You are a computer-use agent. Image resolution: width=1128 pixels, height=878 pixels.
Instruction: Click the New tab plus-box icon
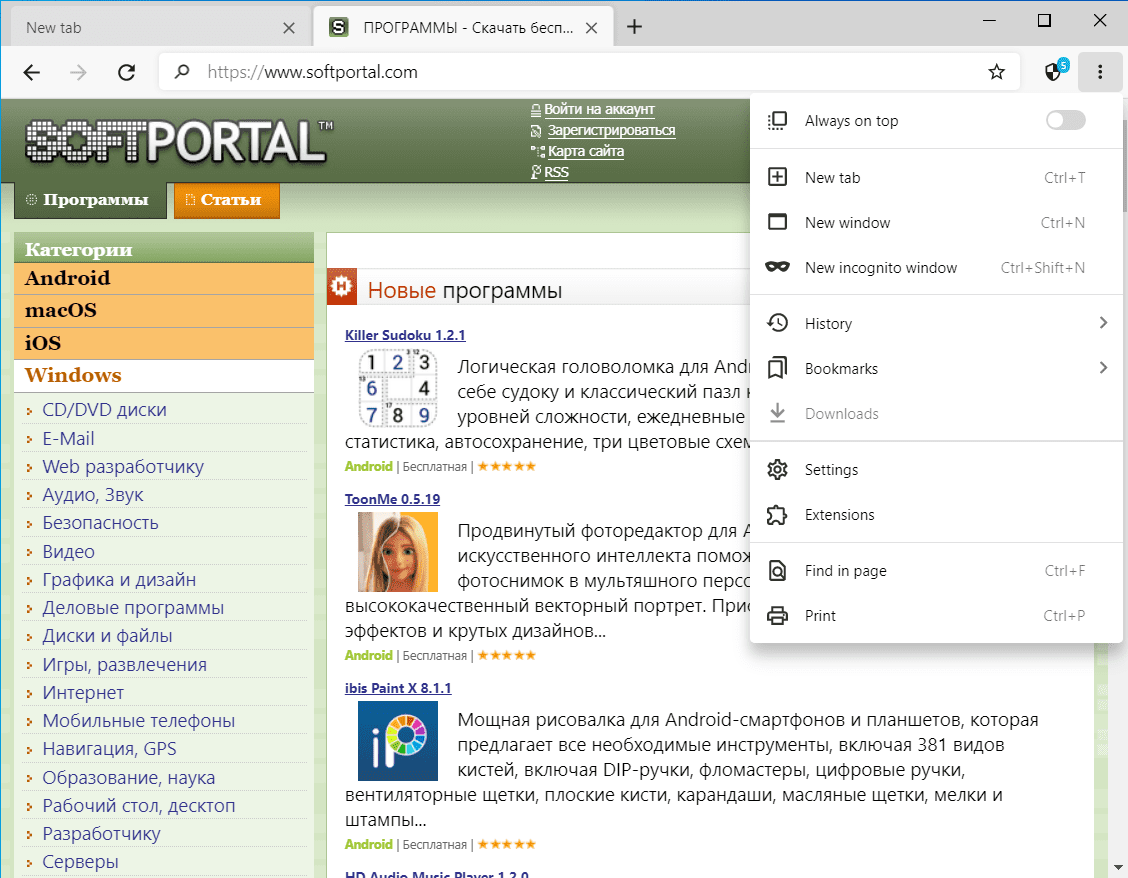point(778,177)
